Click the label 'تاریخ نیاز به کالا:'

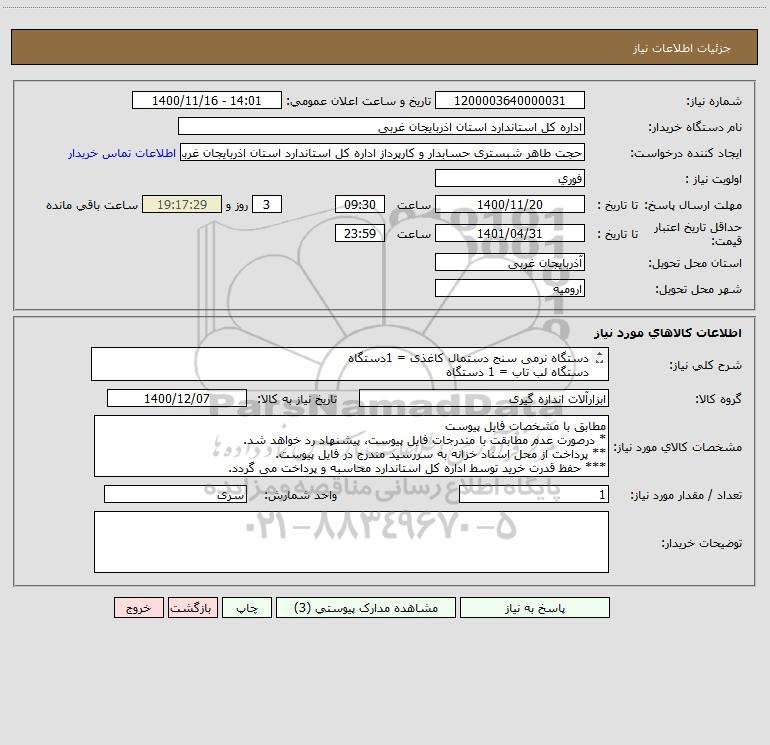coord(297,399)
